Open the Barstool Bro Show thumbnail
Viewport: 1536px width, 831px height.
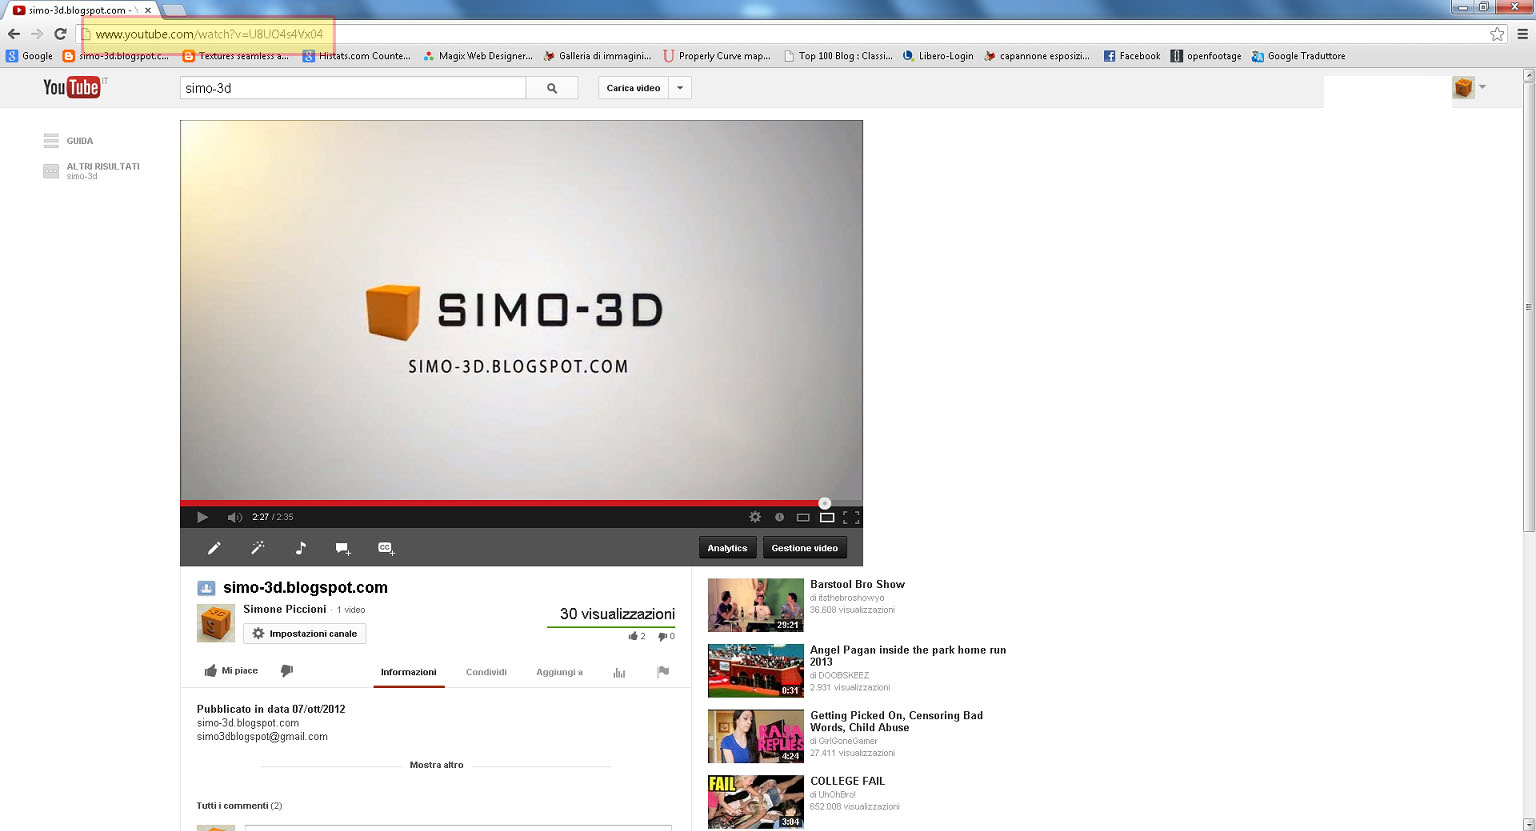(756, 605)
